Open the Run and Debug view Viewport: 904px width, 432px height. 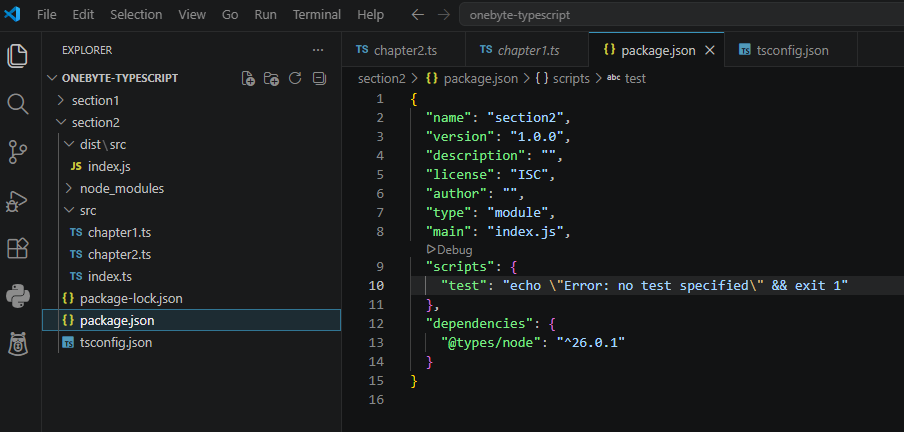(17, 201)
